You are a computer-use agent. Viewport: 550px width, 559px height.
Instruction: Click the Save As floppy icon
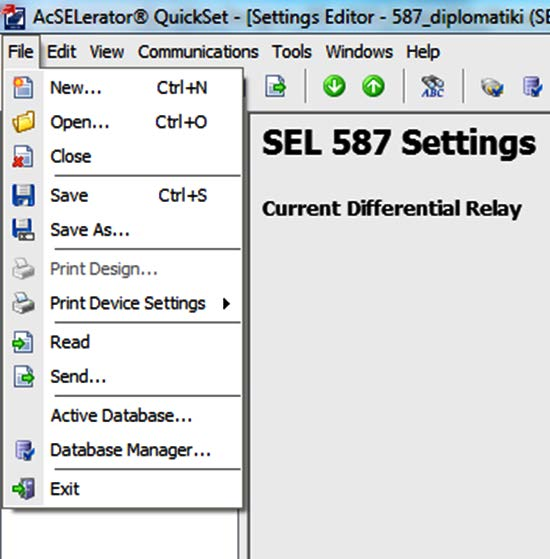click(x=23, y=229)
